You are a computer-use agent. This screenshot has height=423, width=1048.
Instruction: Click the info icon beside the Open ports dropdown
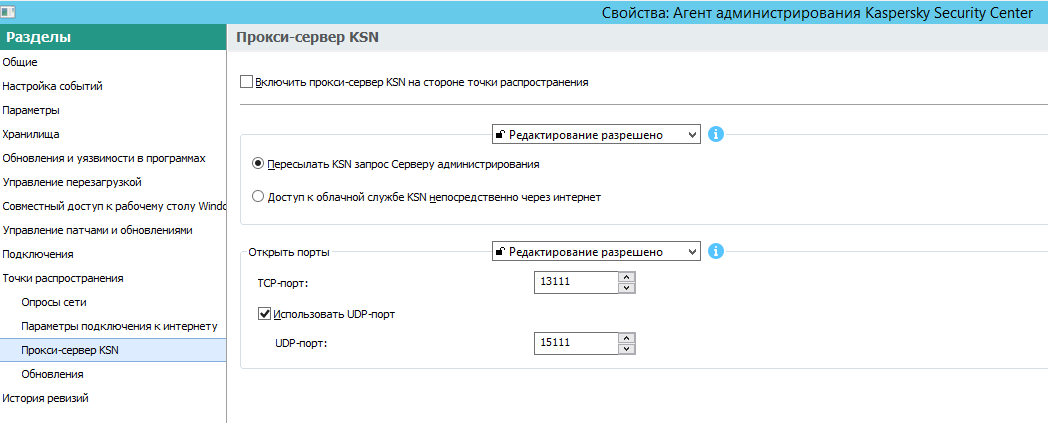click(715, 252)
